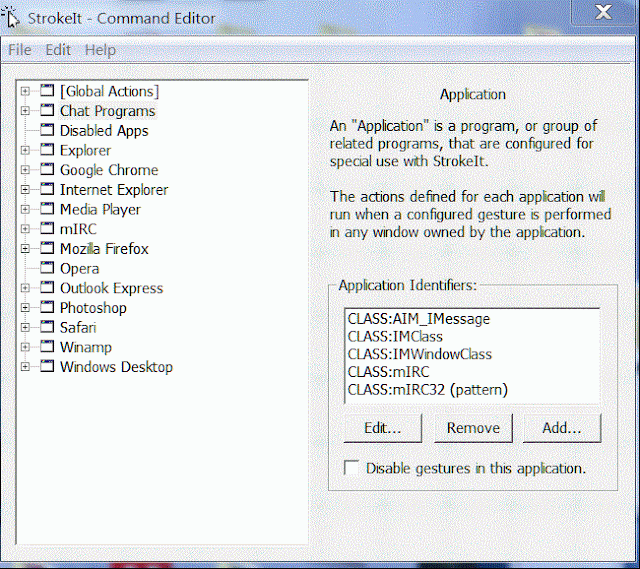Open the Help menu

[100, 50]
